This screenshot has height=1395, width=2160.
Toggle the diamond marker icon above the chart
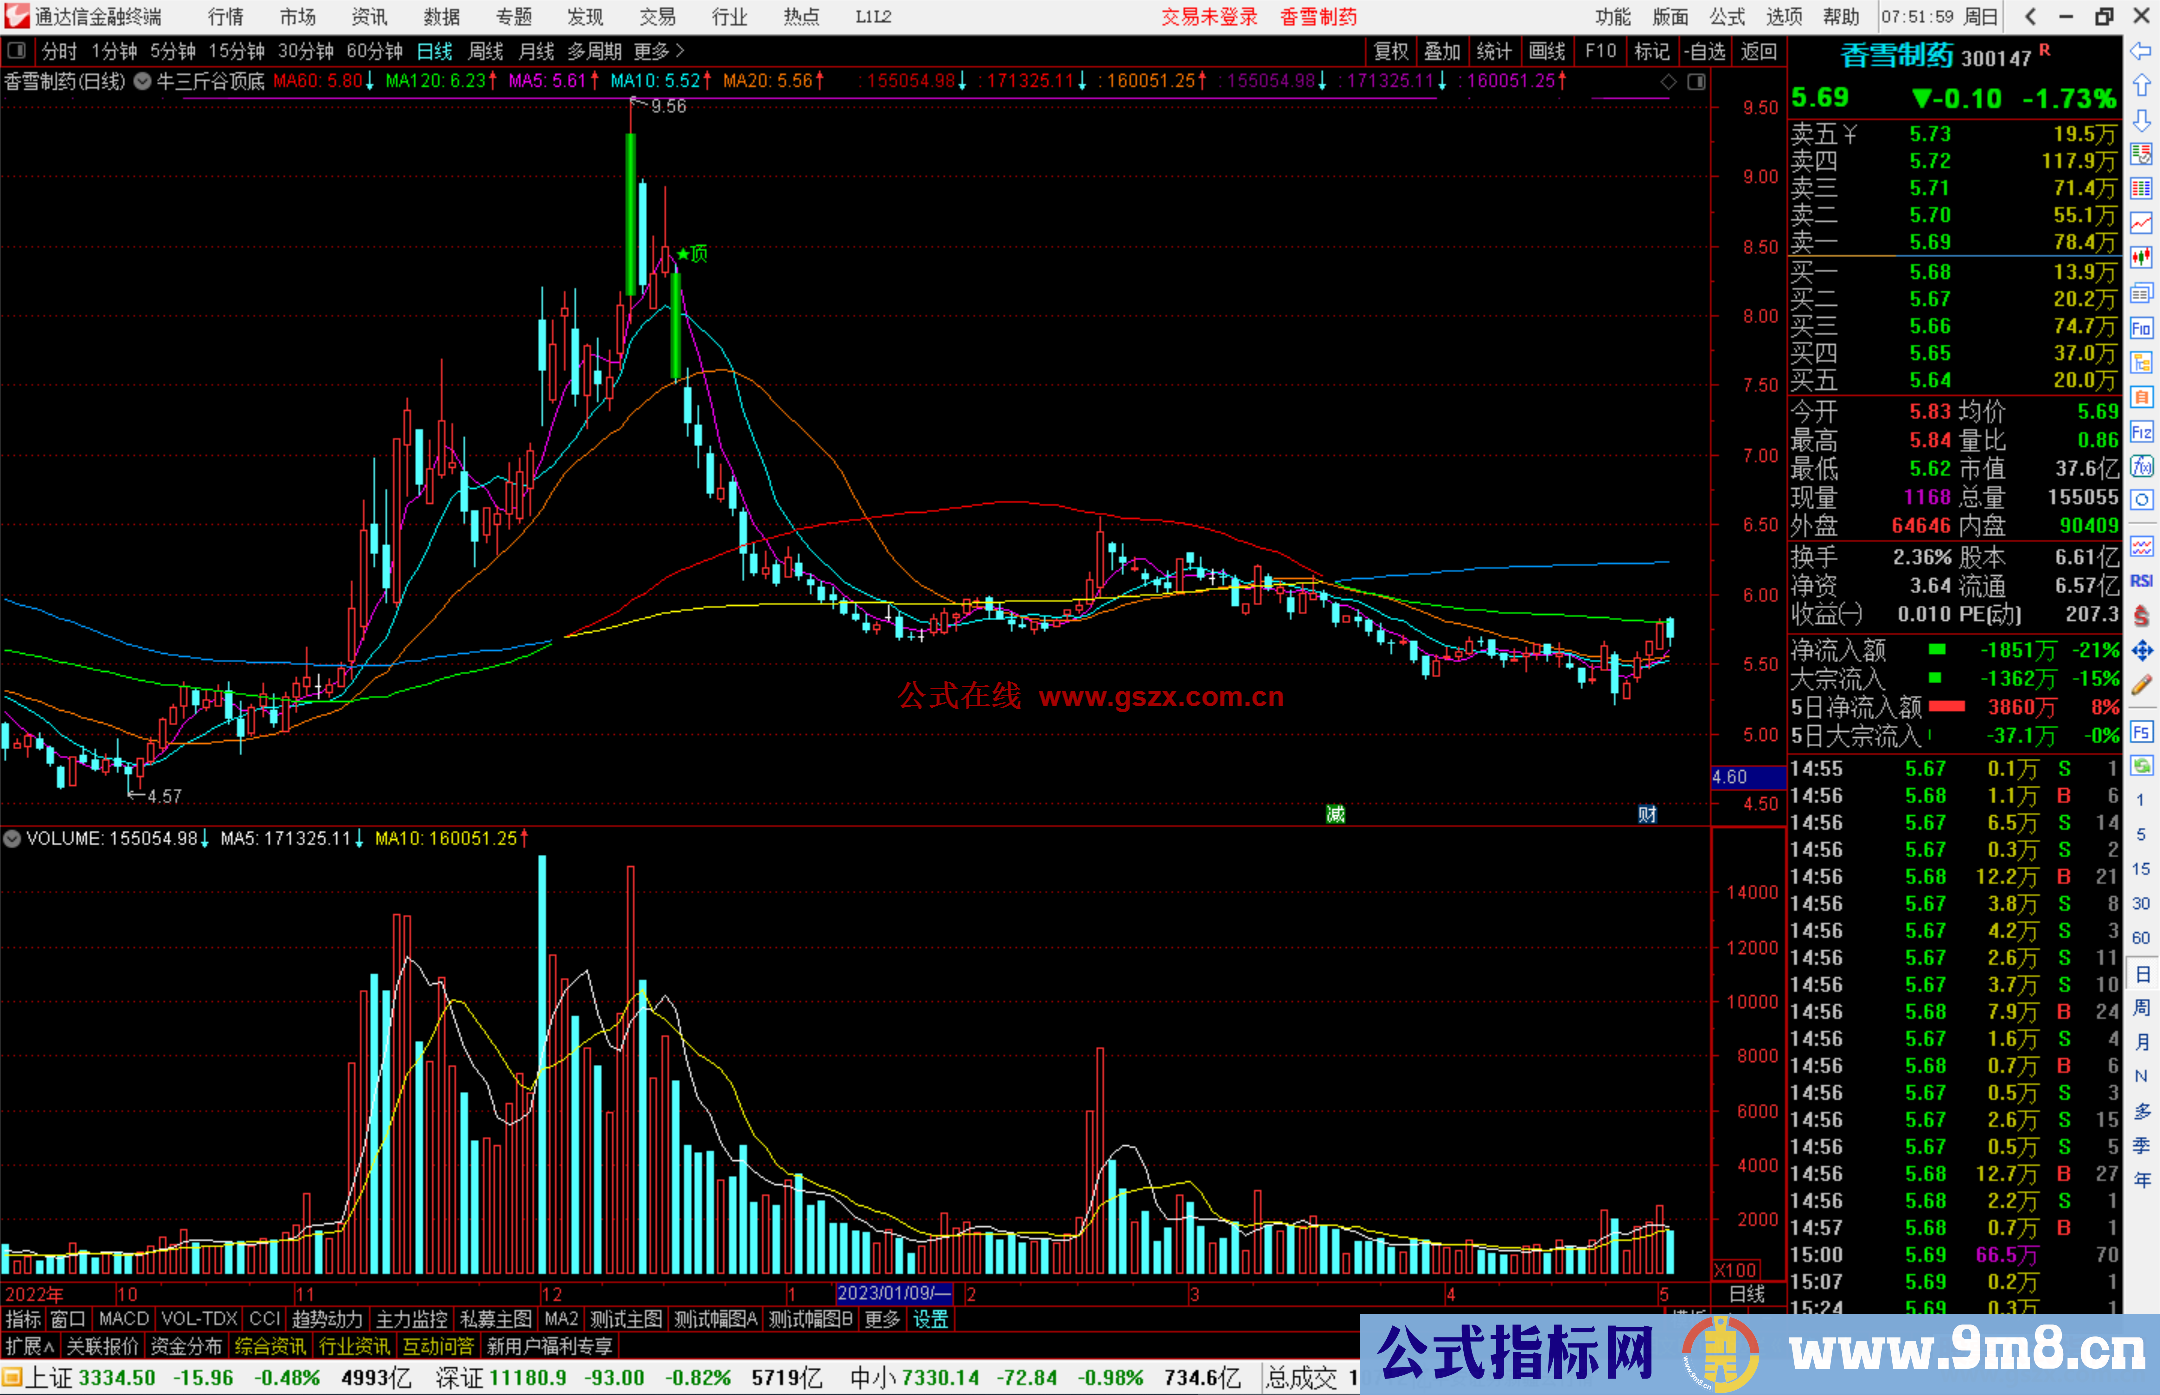tap(1668, 82)
